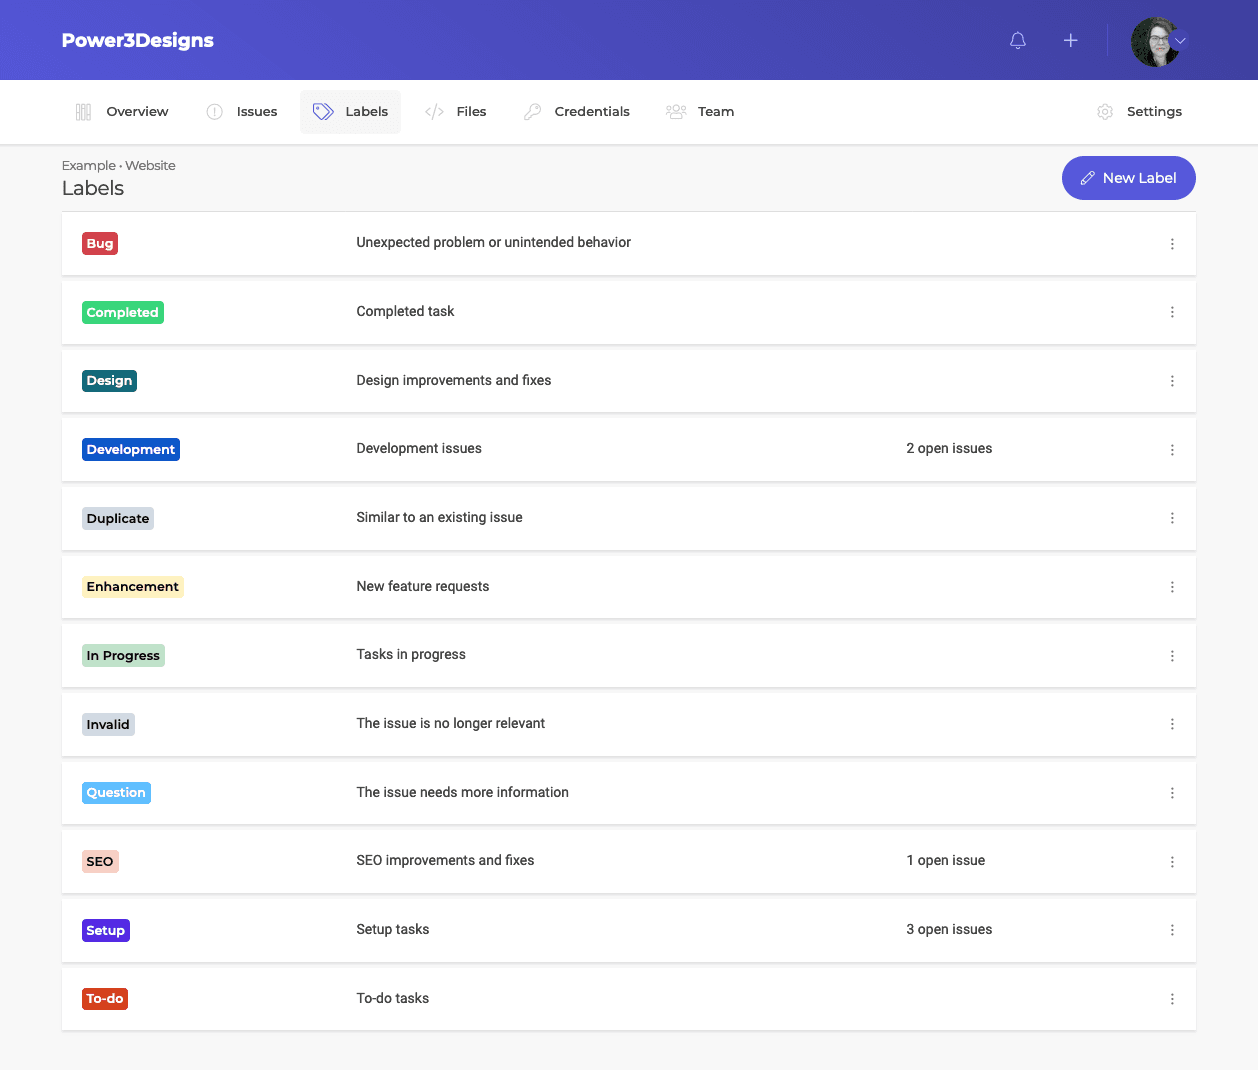Image resolution: width=1258 pixels, height=1070 pixels.
Task: Go to the Overview tab
Action: pyautogui.click(x=122, y=112)
